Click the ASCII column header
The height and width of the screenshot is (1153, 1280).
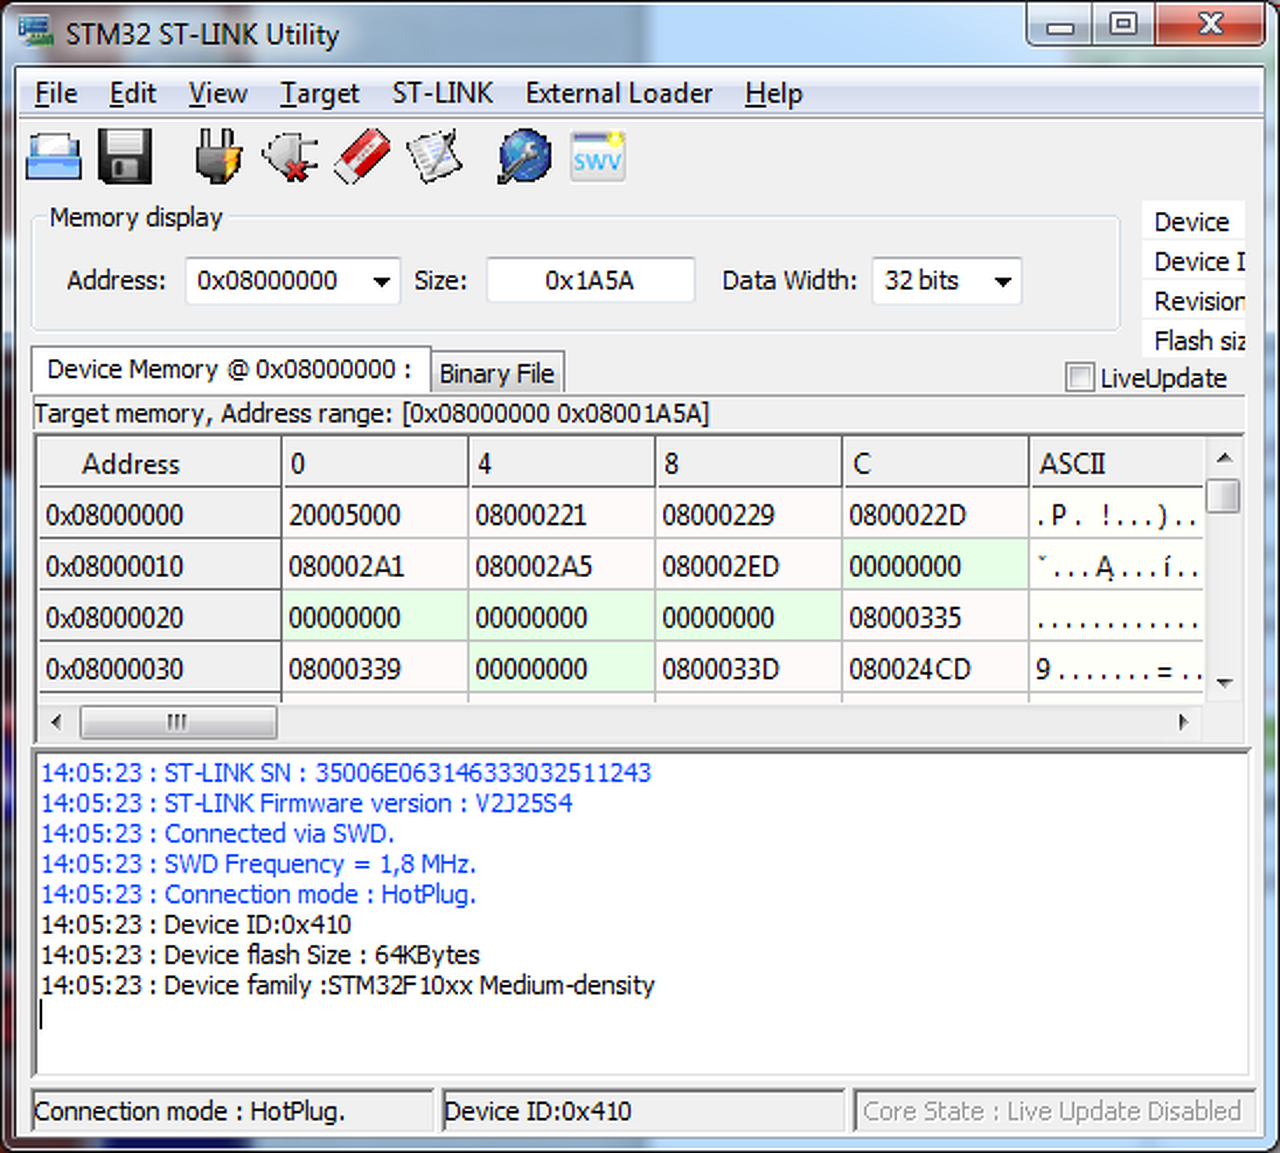click(x=1117, y=464)
